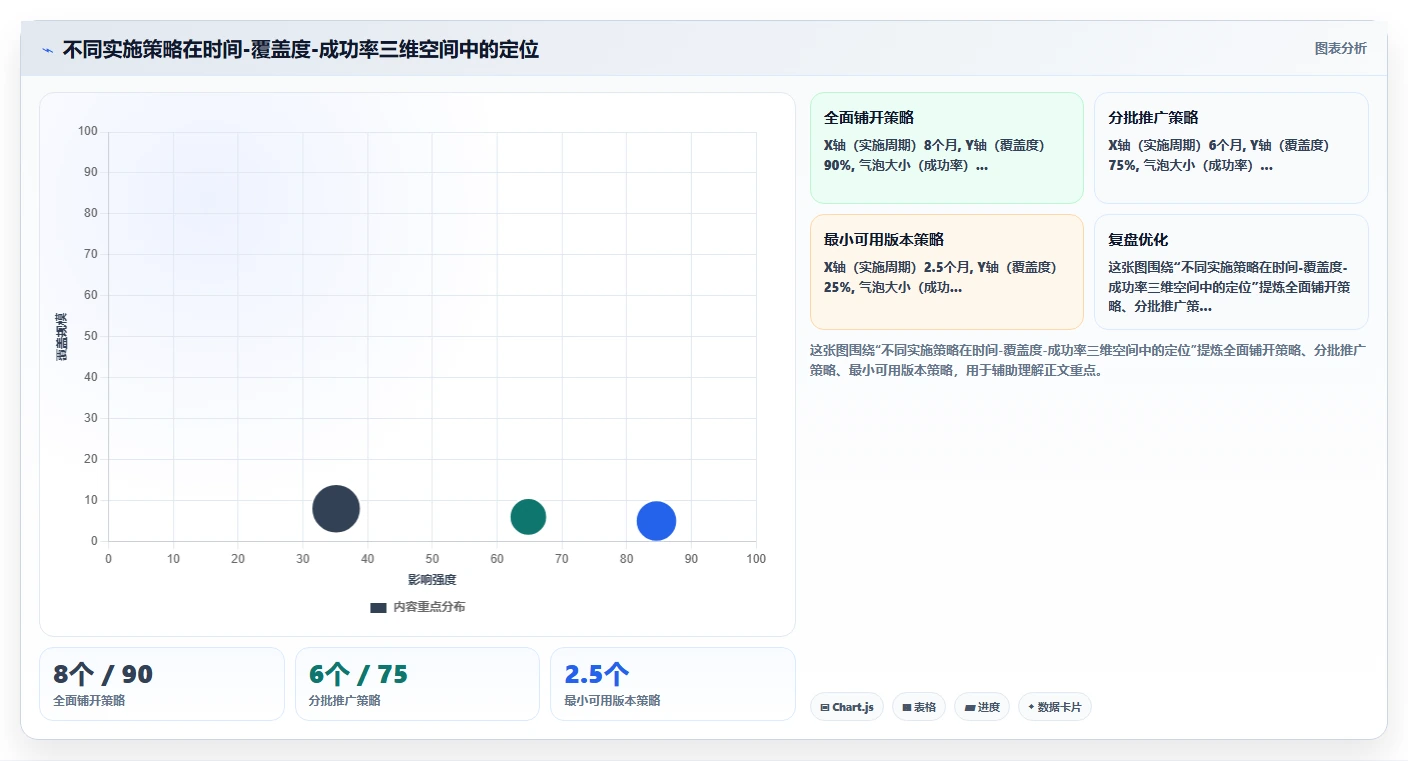The image size is (1408, 761).
Task: Click 最小可用版本策略 label under 2.5个
Action: 612,700
